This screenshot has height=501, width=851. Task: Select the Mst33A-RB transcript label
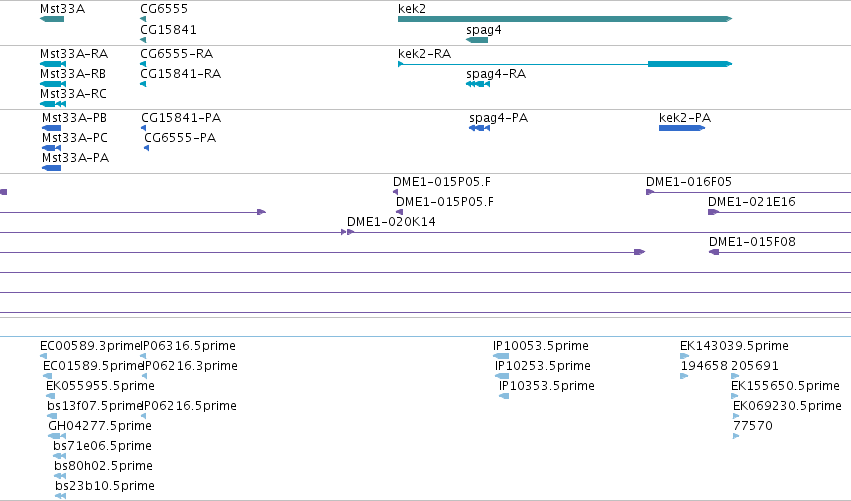[73, 74]
